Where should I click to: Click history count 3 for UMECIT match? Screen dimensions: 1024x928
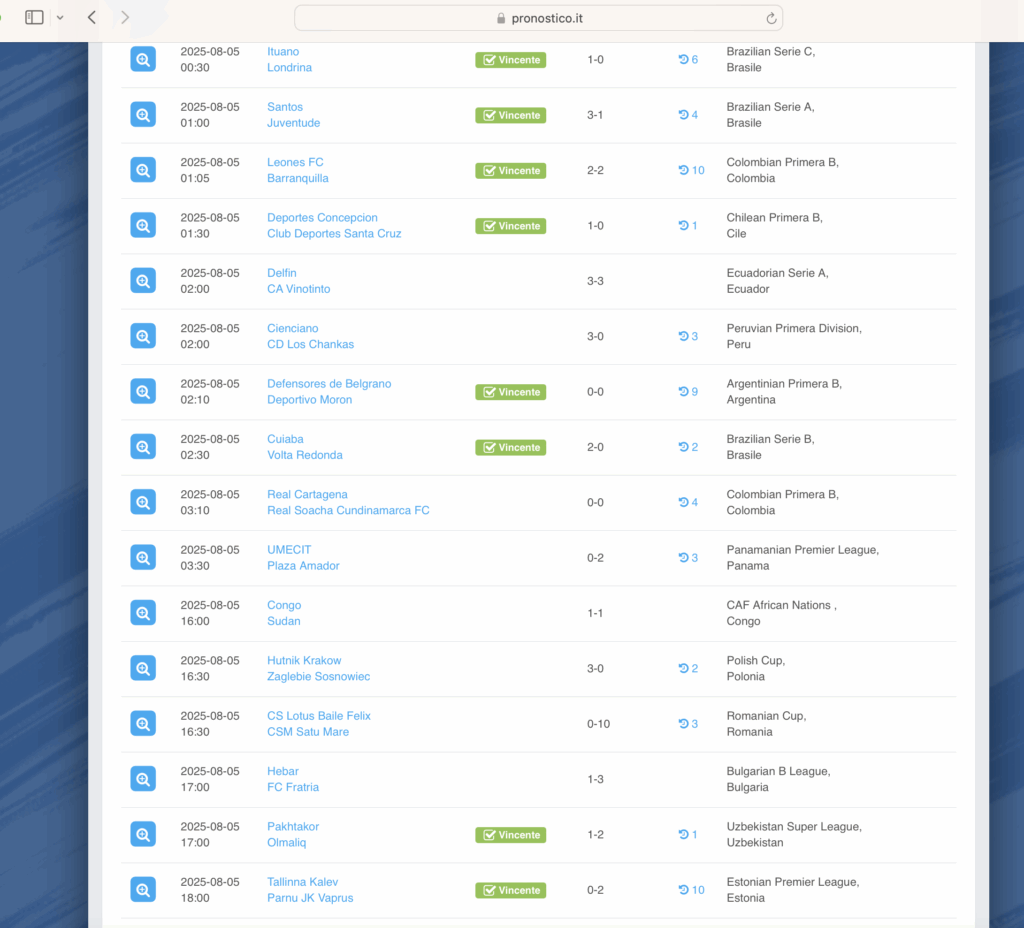(688, 558)
